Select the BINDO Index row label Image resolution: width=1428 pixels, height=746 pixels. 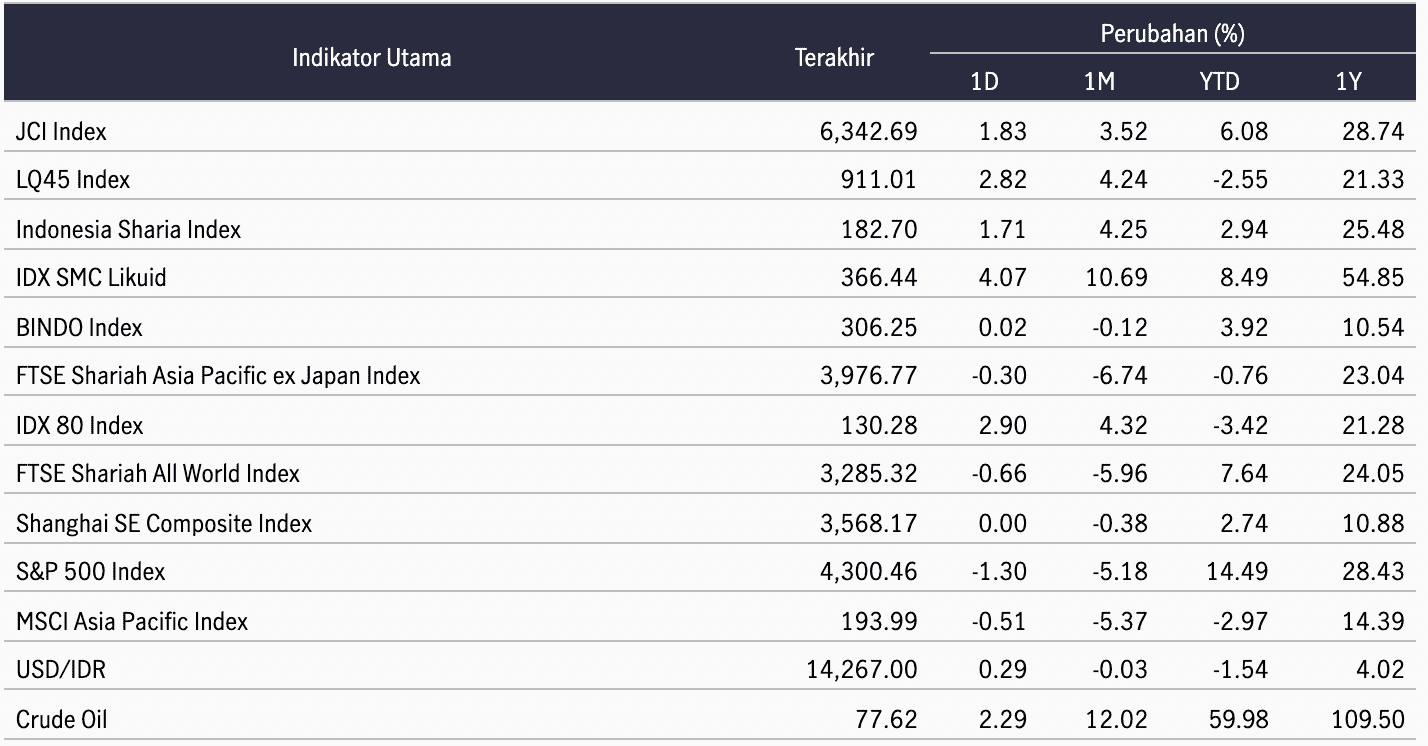[x=79, y=327]
